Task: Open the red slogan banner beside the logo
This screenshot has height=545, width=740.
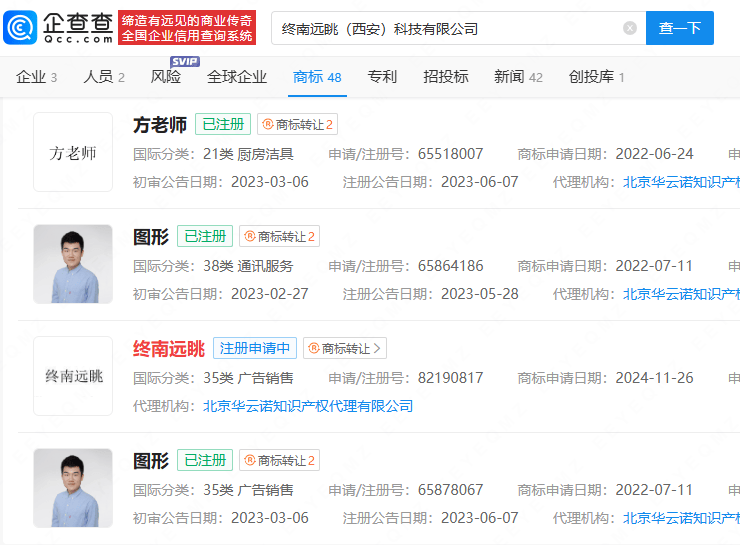Action: pos(187,28)
